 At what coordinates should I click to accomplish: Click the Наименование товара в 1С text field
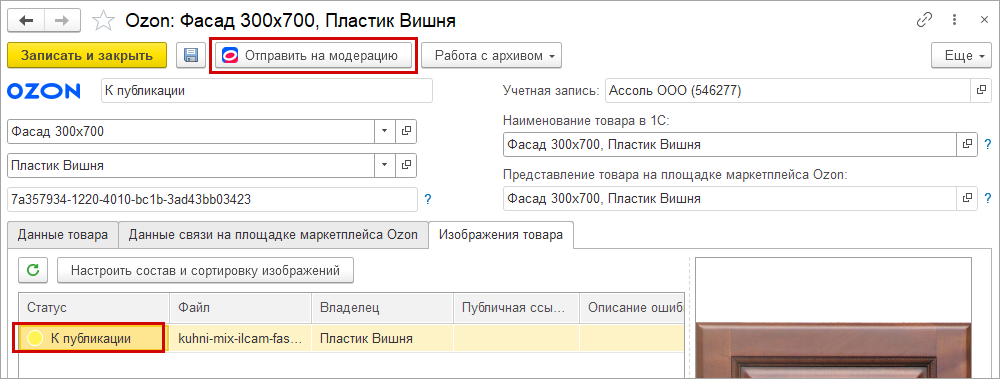[730, 144]
